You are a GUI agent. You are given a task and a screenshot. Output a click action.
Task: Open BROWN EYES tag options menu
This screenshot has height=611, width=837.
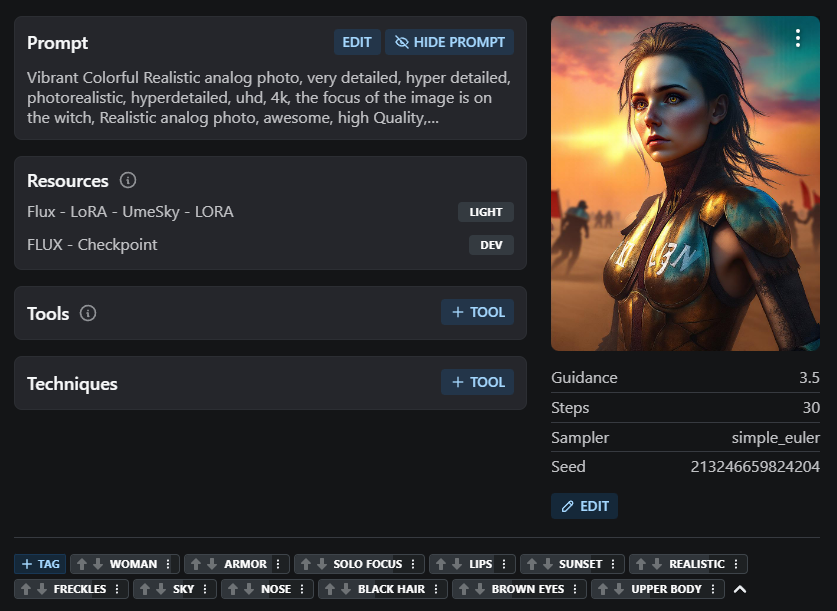(575, 589)
